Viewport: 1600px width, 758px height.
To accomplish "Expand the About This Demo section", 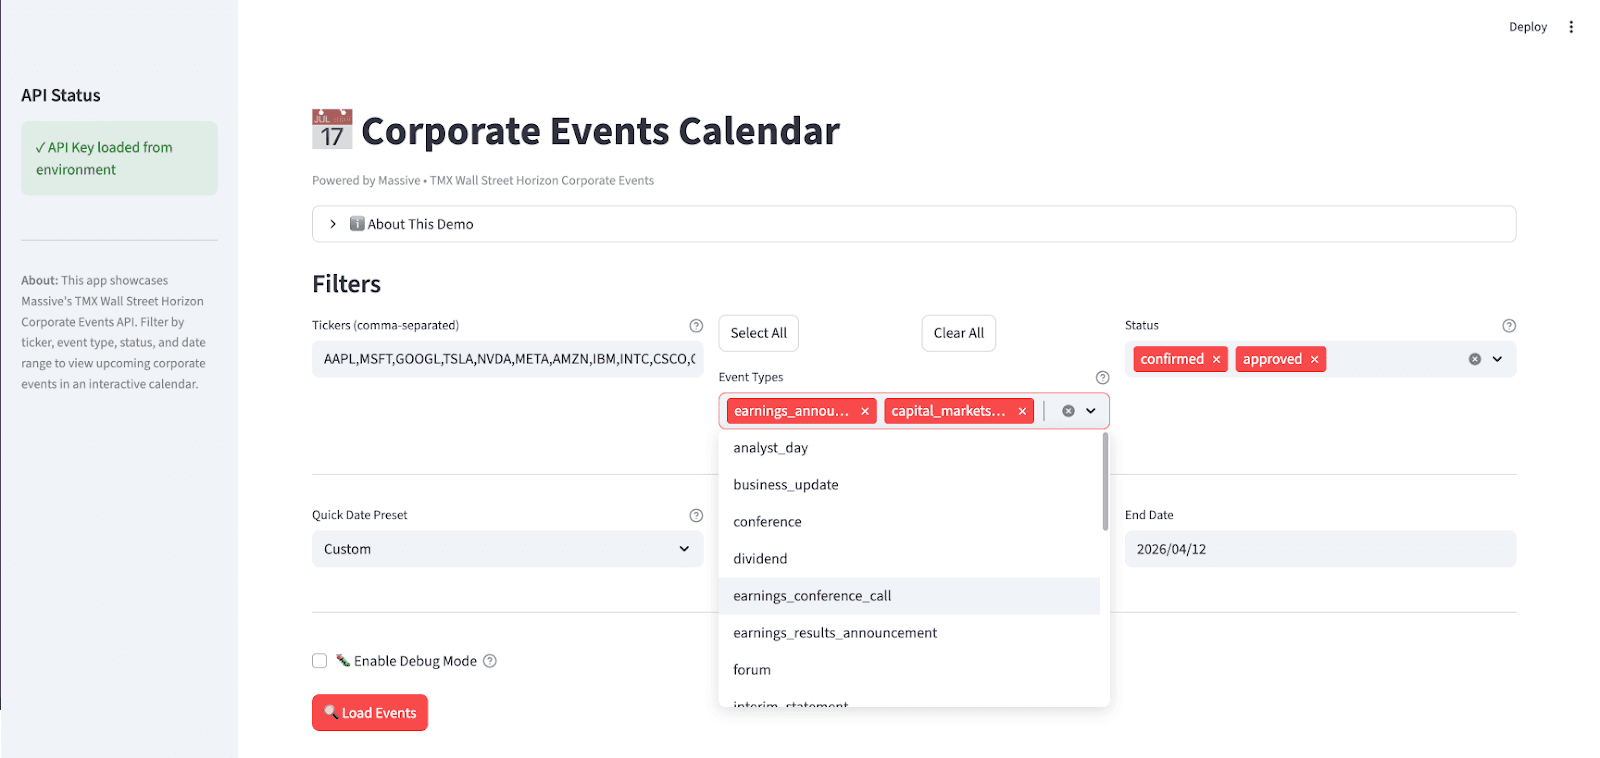I will 333,224.
